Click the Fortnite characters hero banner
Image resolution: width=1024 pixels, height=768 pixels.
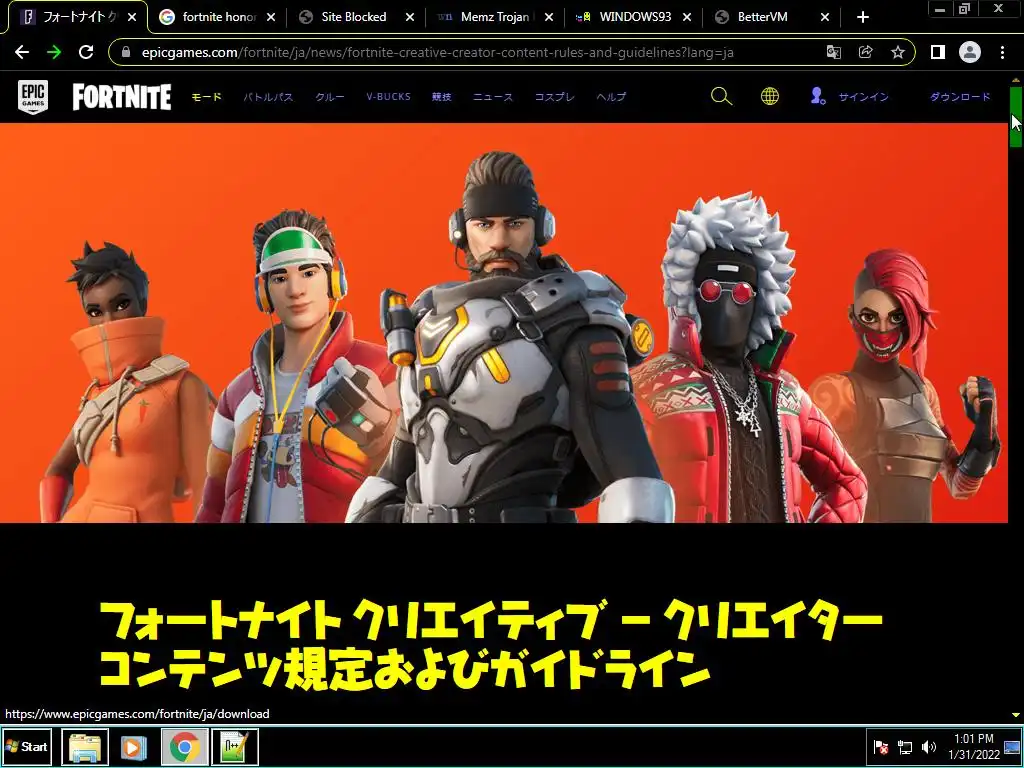point(504,323)
